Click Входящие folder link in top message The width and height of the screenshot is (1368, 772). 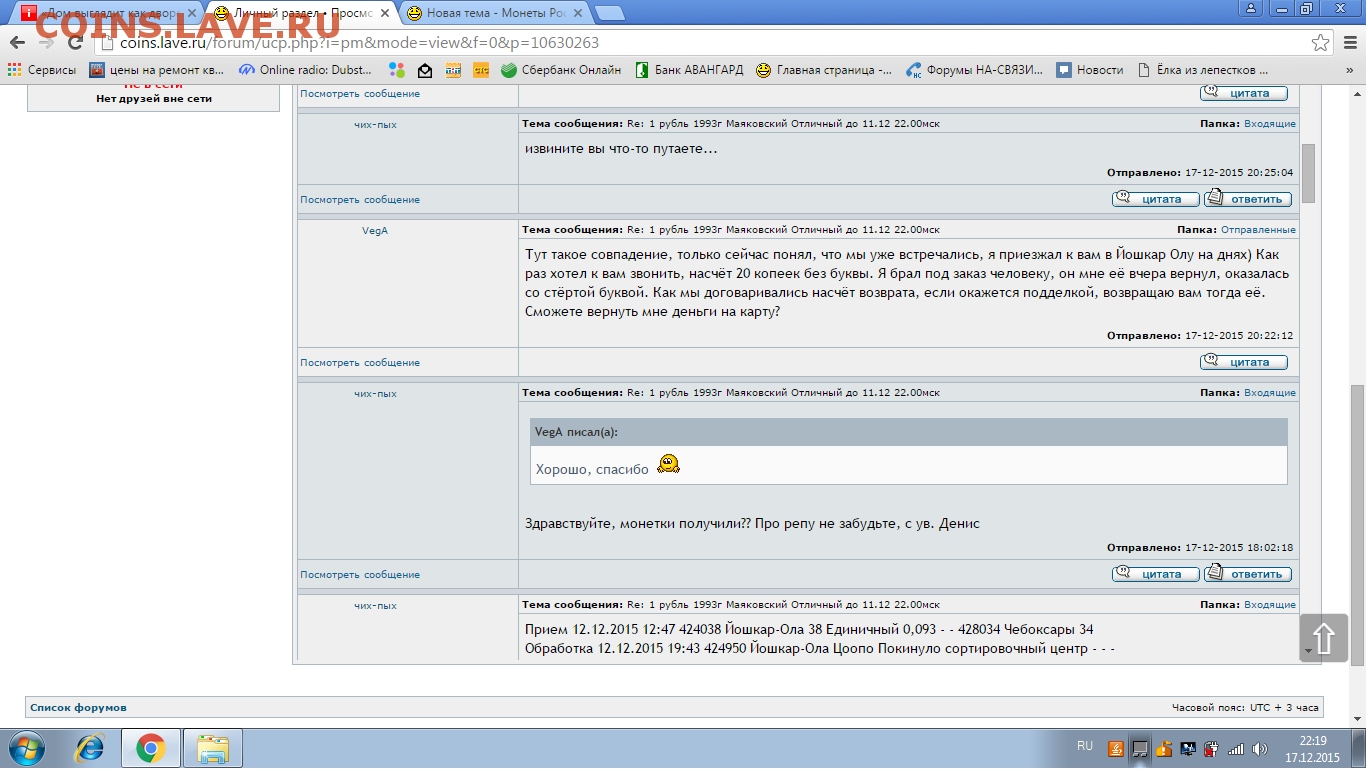pos(1269,124)
